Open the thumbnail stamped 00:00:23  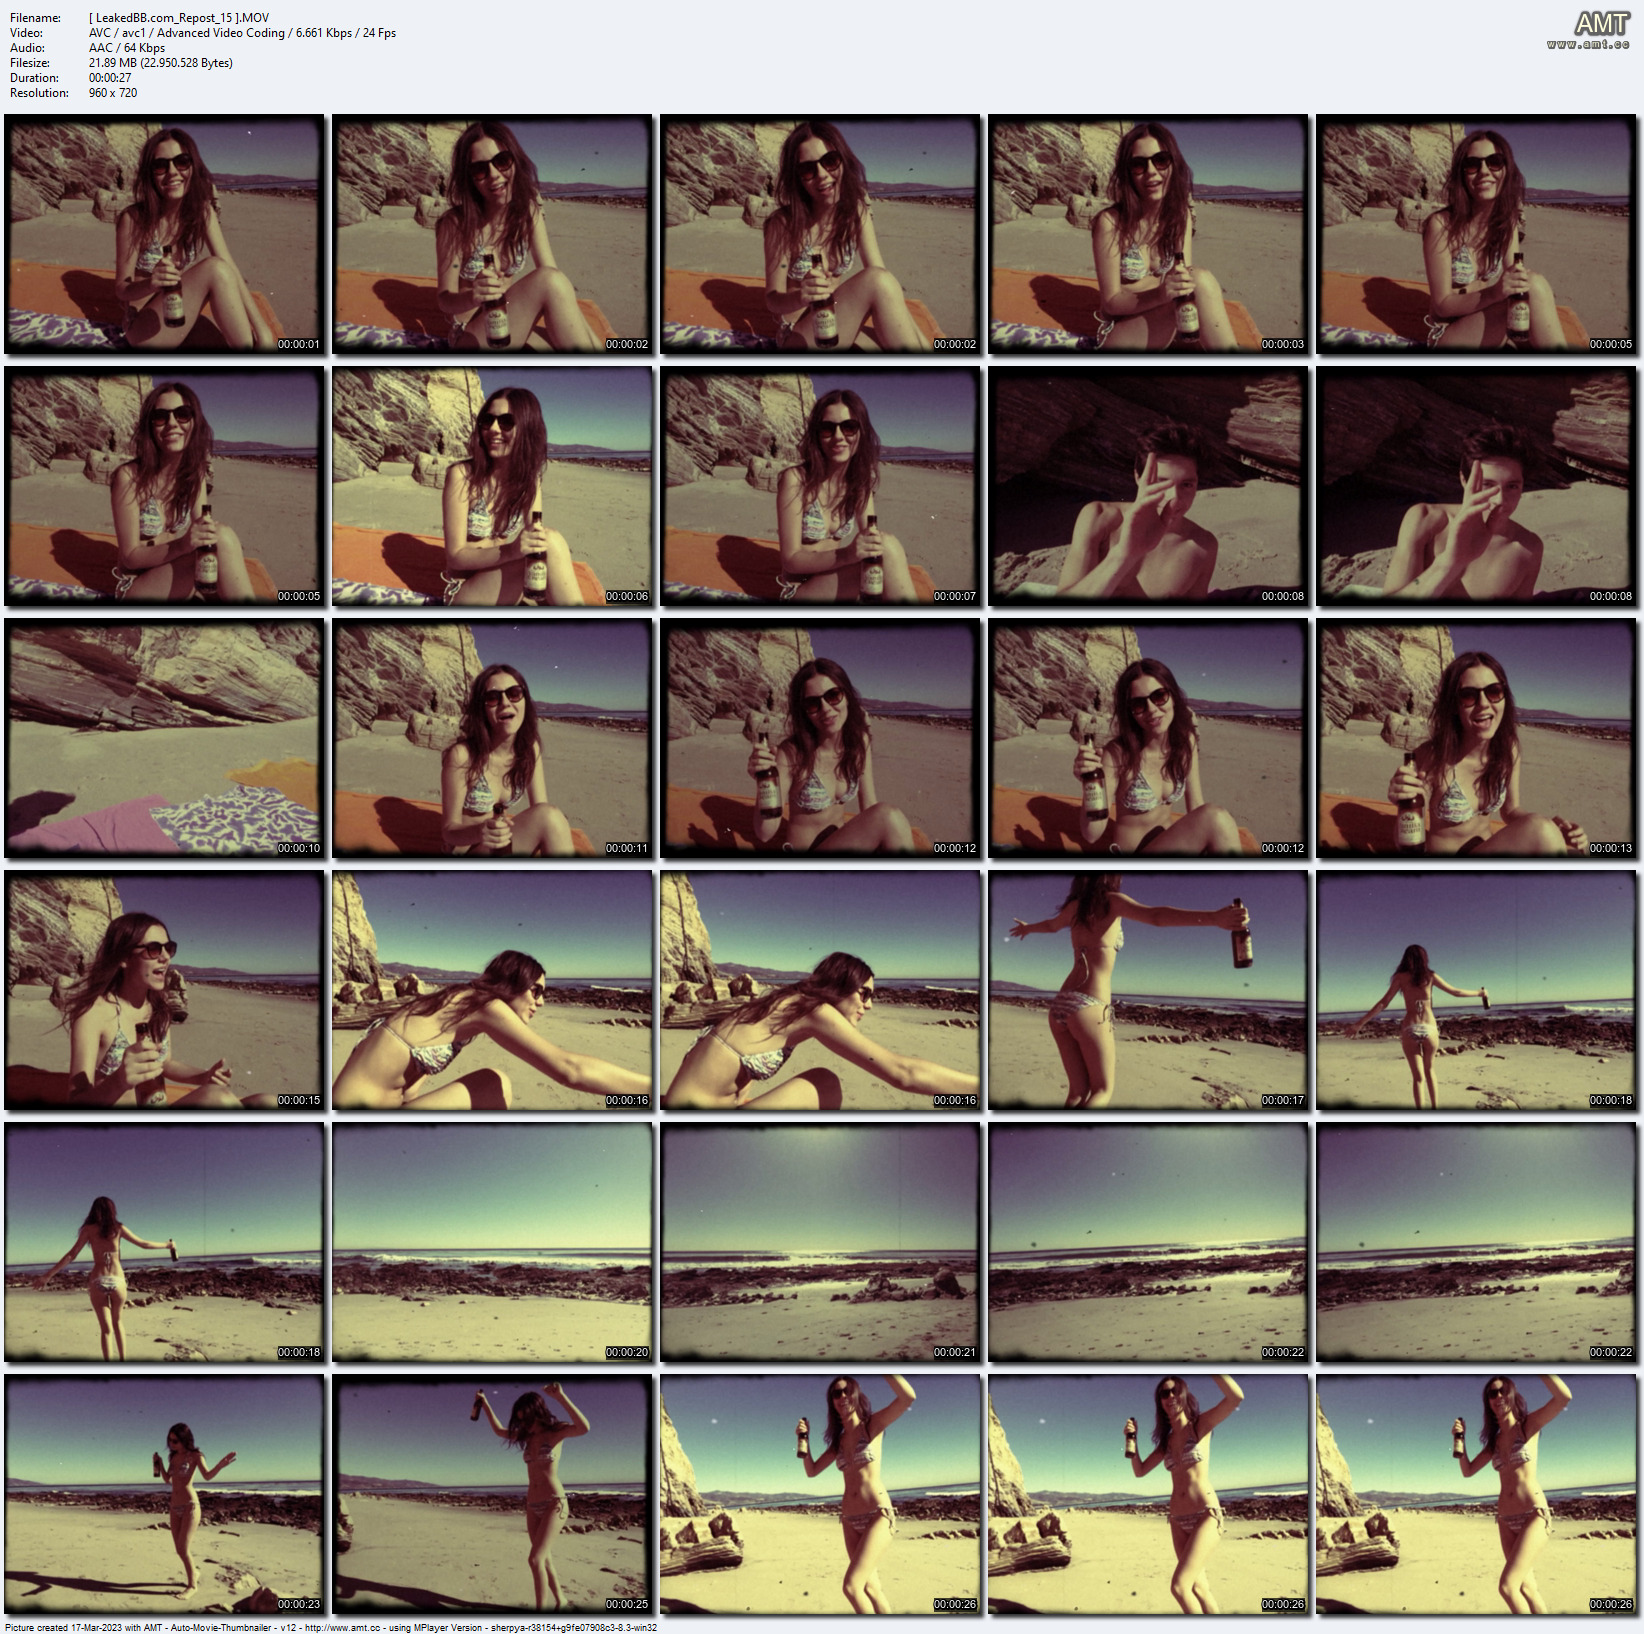pos(165,1494)
